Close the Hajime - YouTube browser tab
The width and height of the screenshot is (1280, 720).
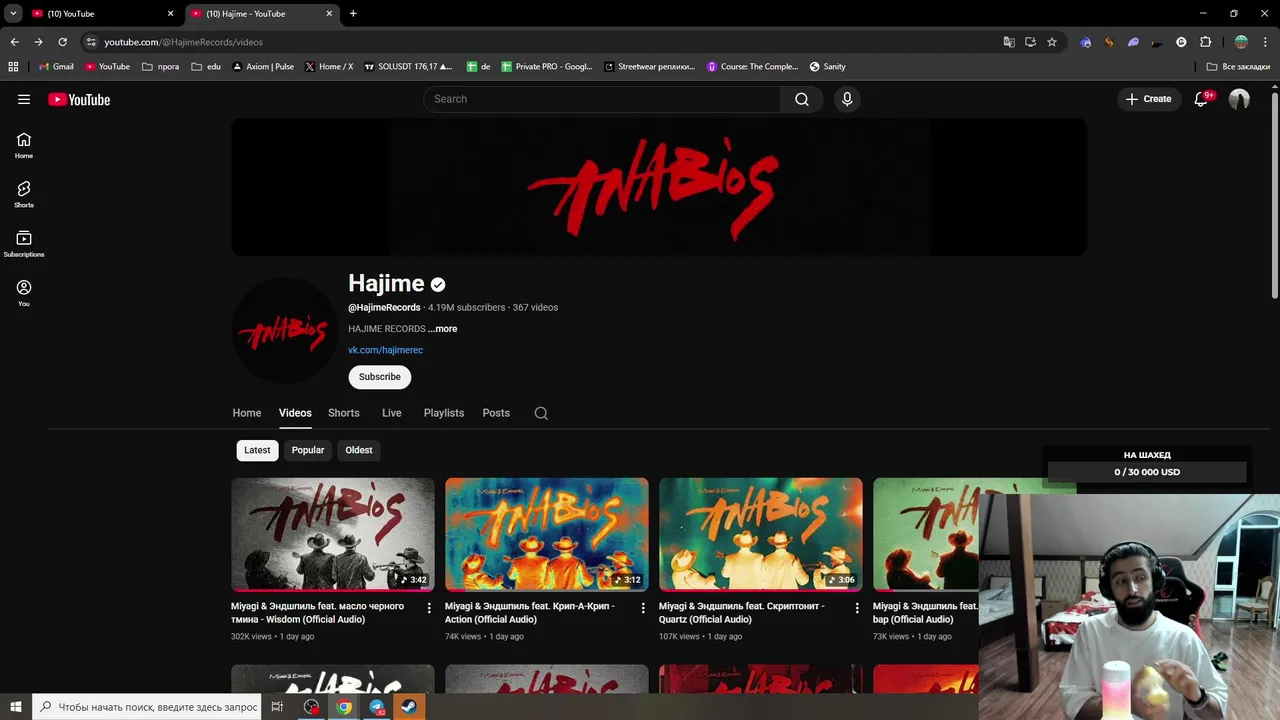point(329,14)
